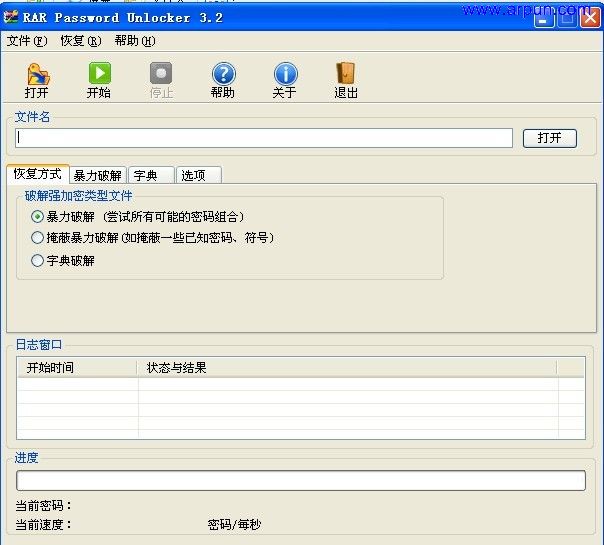Click the 打开 (Open) toolbar icon
Screen dimensions: 604x545
37,75
